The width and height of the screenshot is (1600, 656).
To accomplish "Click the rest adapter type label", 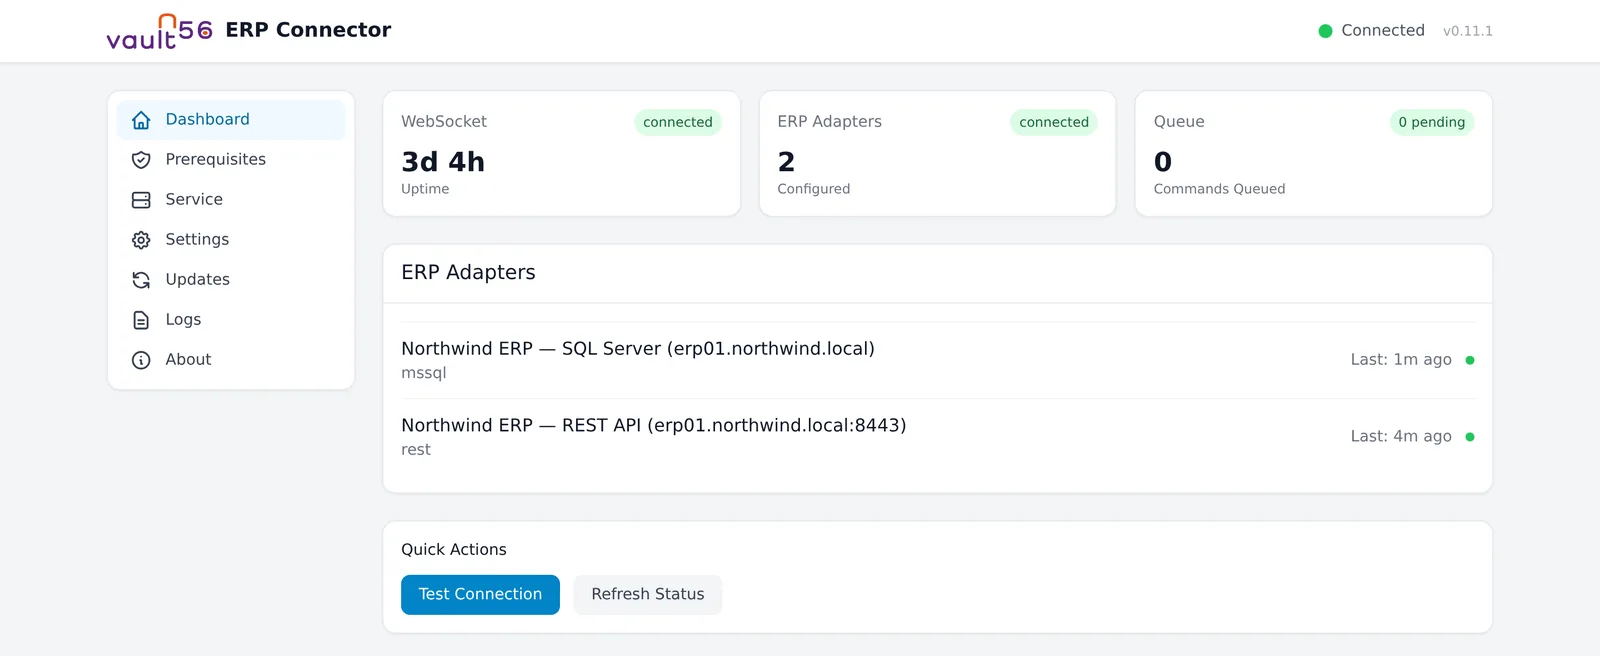I will click(416, 450).
